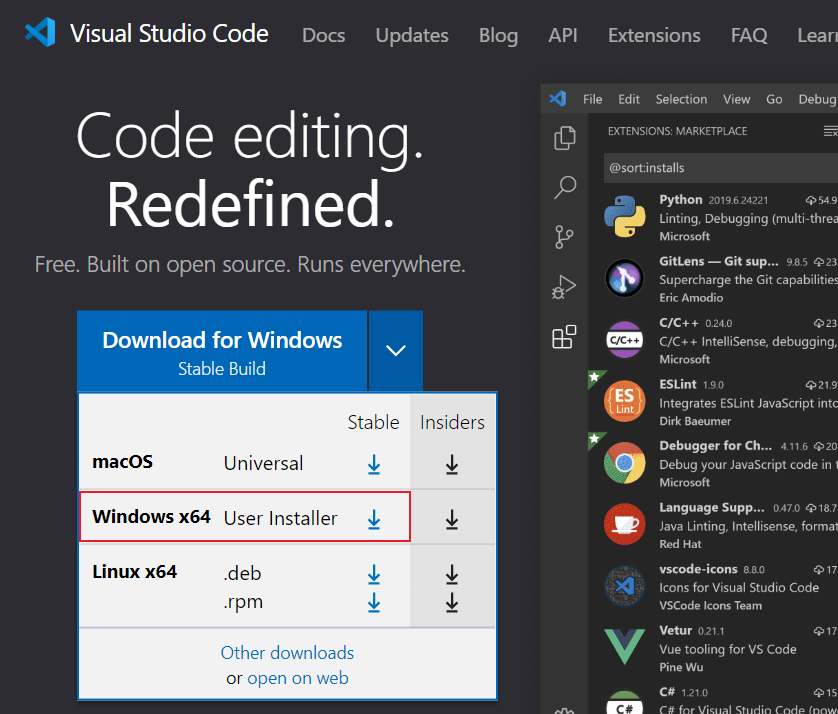Open Run and Debug icon
Viewport: 838px width, 714px height.
coord(564,287)
